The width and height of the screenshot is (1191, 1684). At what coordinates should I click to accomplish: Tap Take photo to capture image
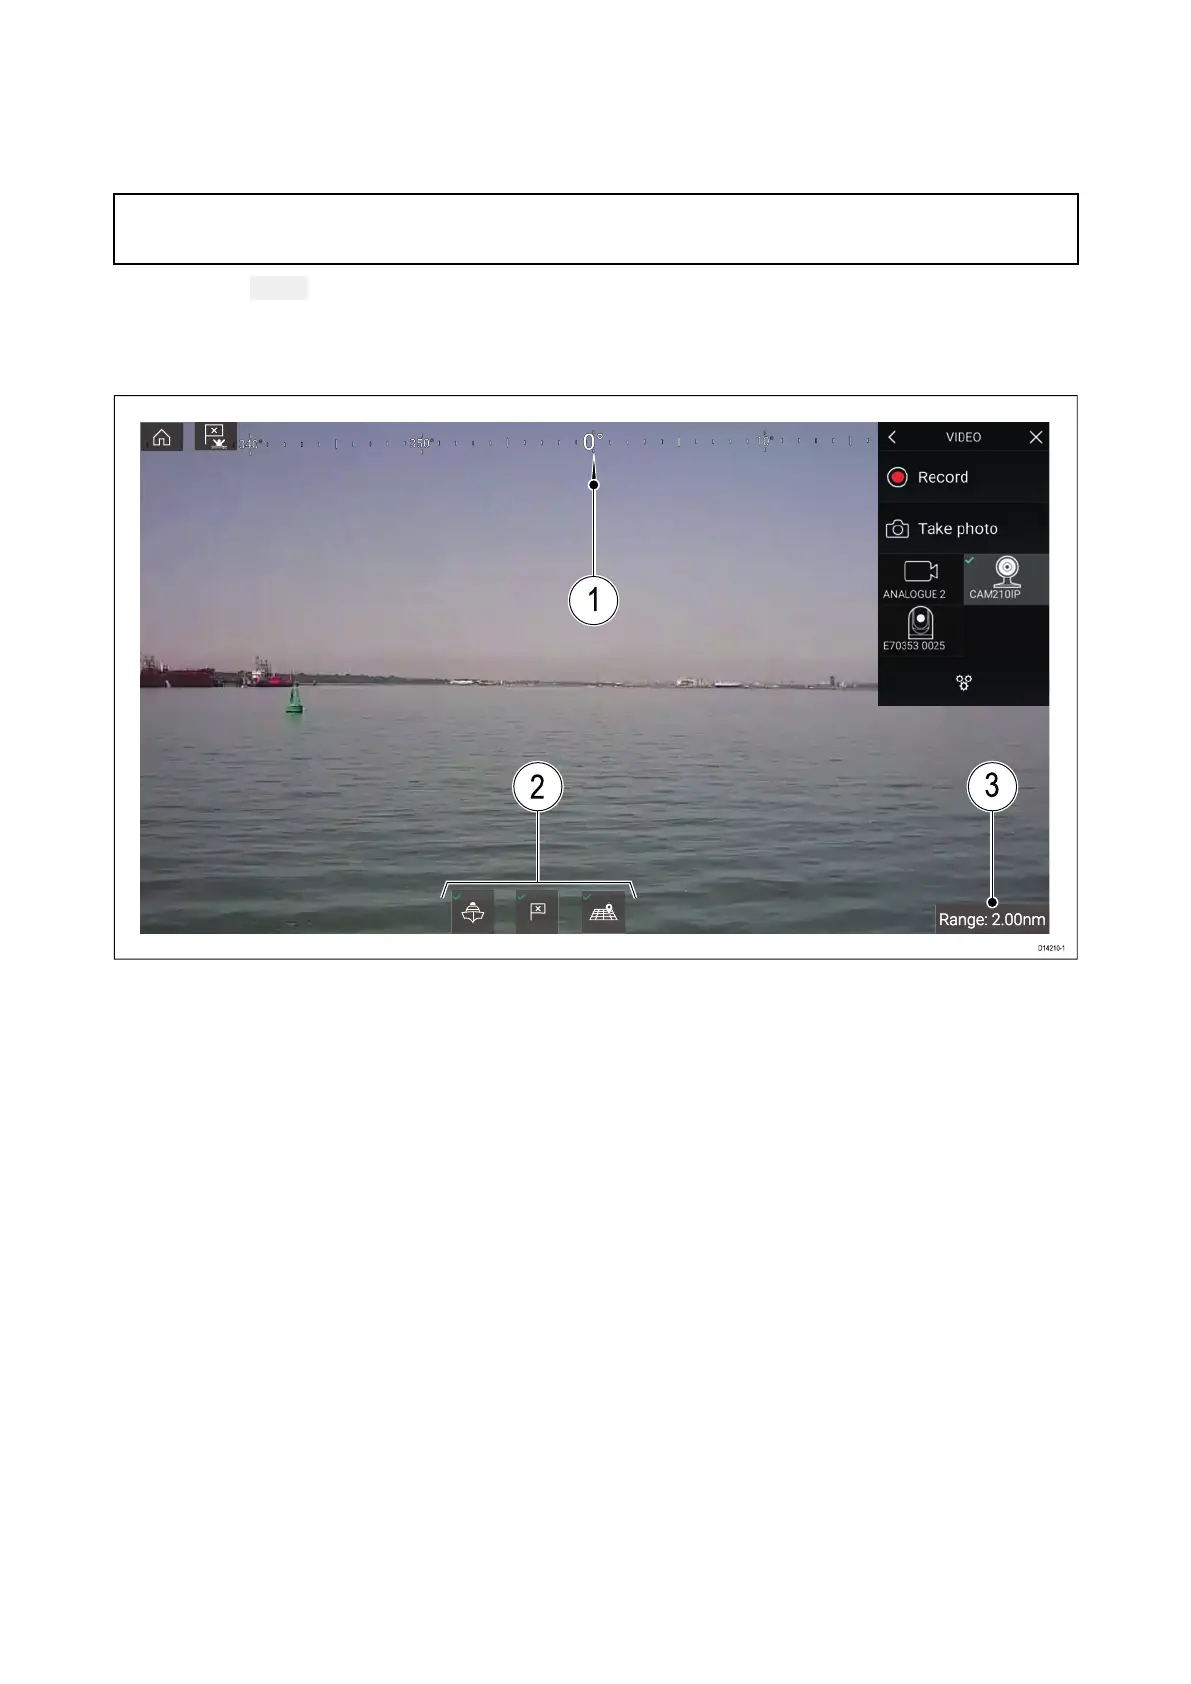[963, 529]
